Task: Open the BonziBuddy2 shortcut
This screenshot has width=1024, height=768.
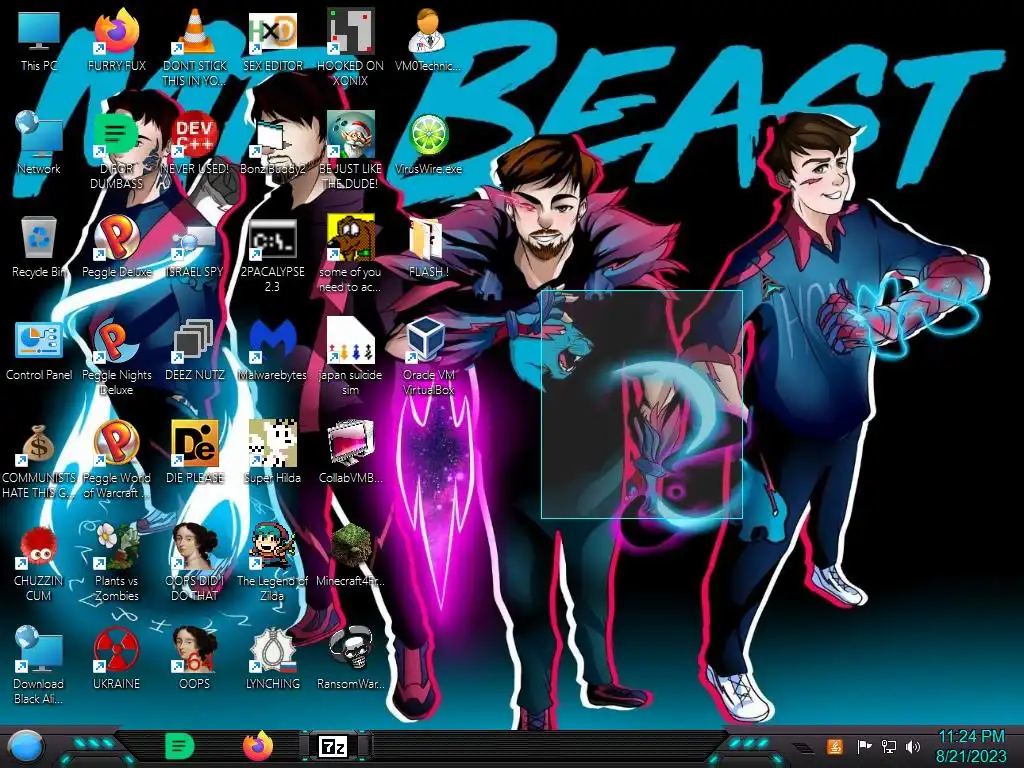Action: pos(272,144)
